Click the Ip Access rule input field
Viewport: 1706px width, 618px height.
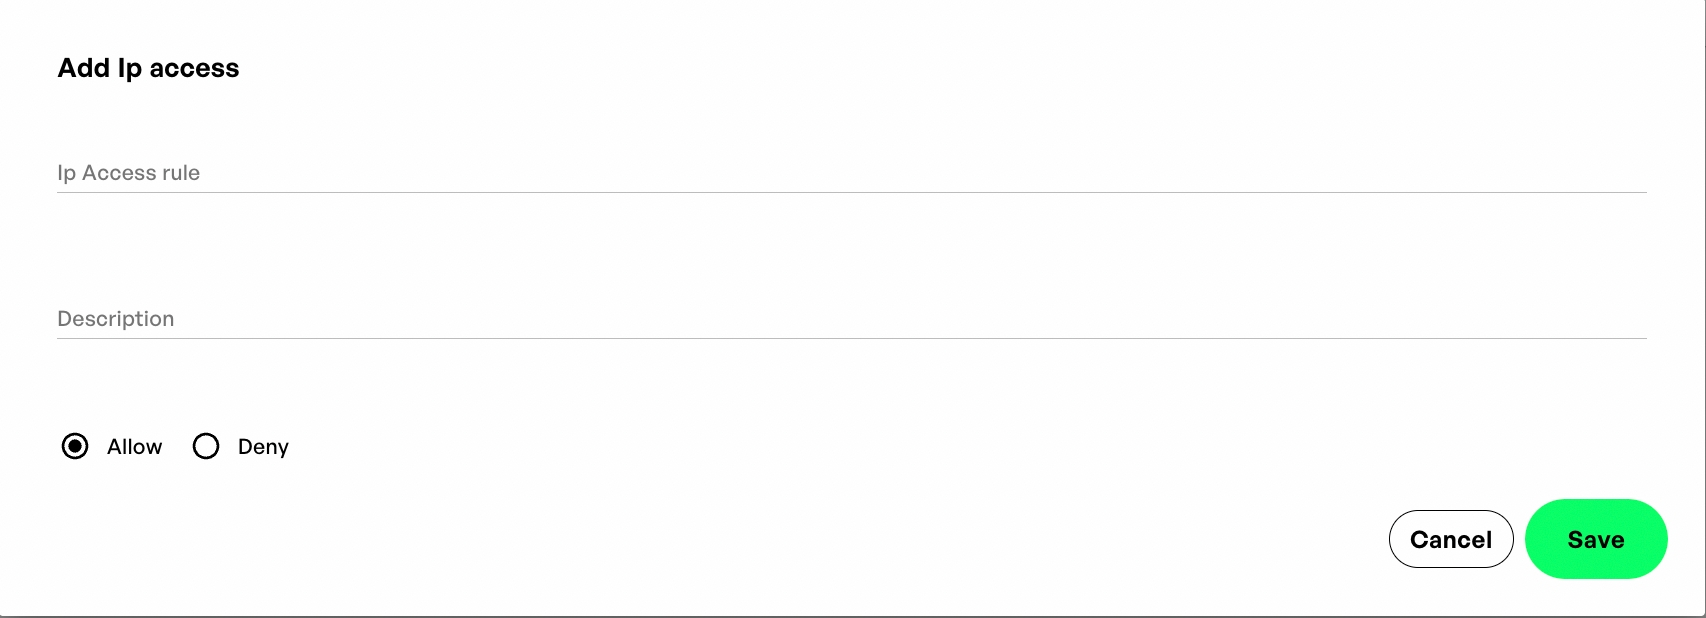click(850, 173)
